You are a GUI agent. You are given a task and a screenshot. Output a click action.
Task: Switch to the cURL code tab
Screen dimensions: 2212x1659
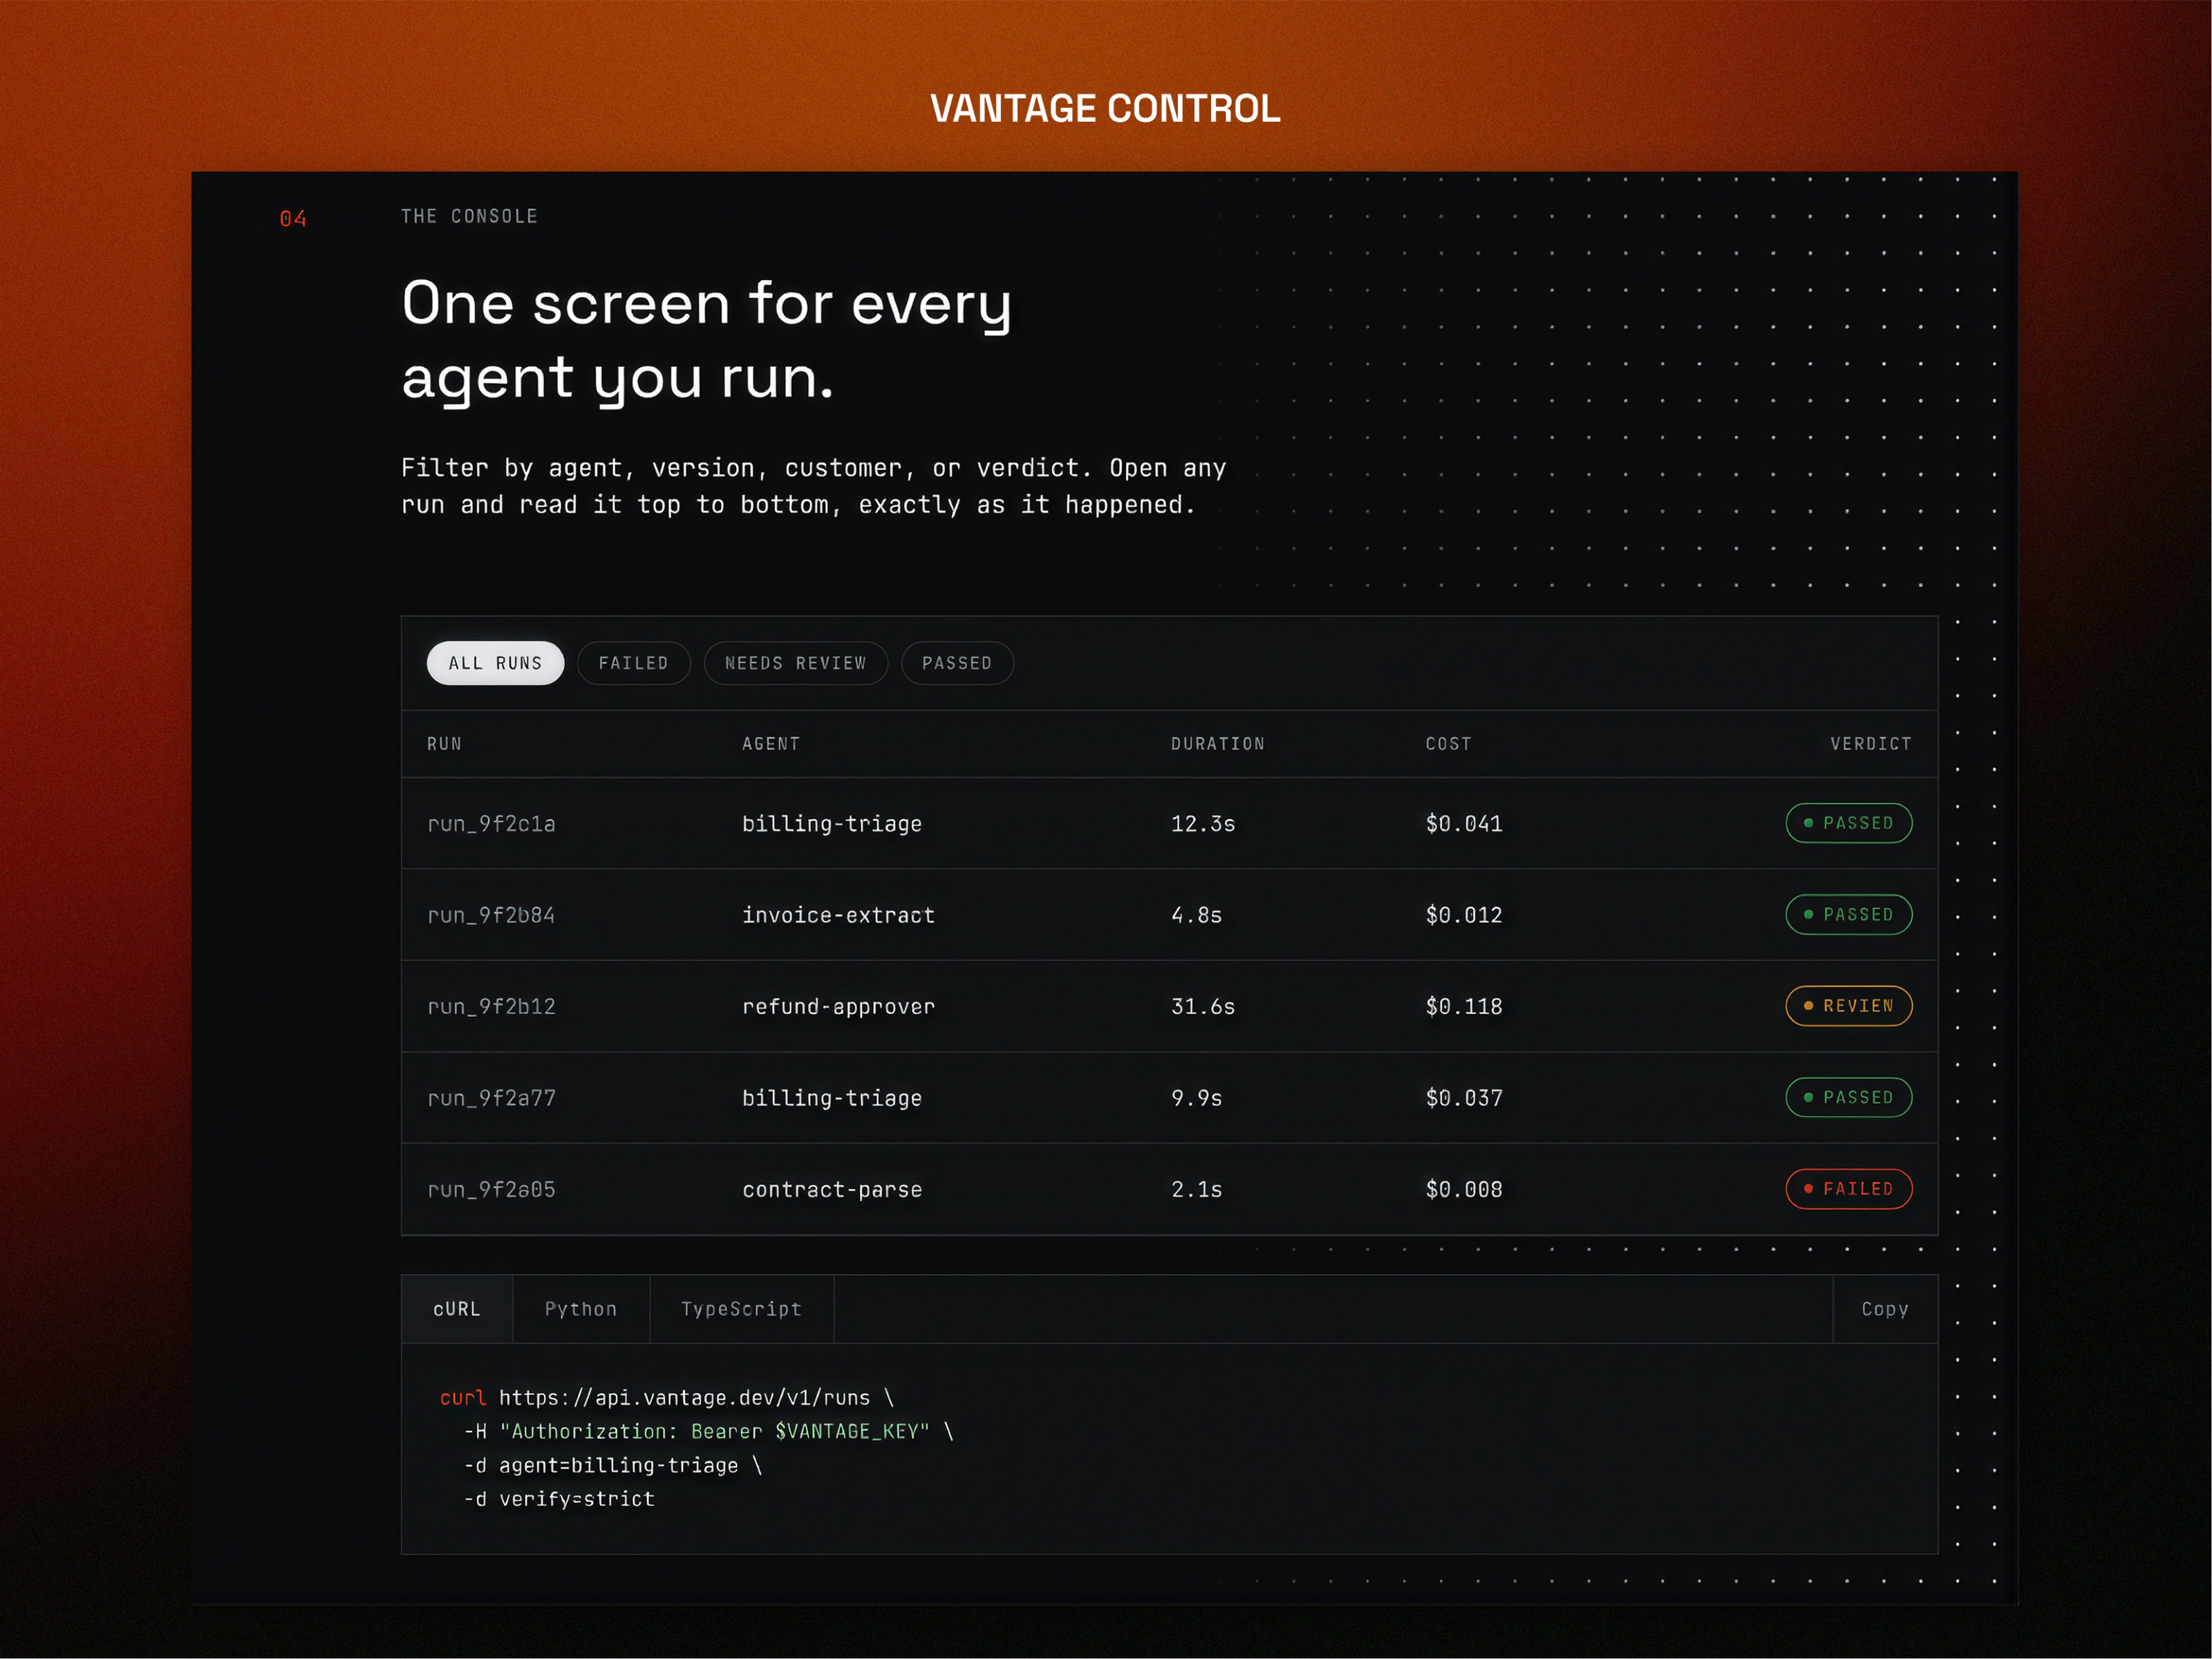[x=457, y=1309]
